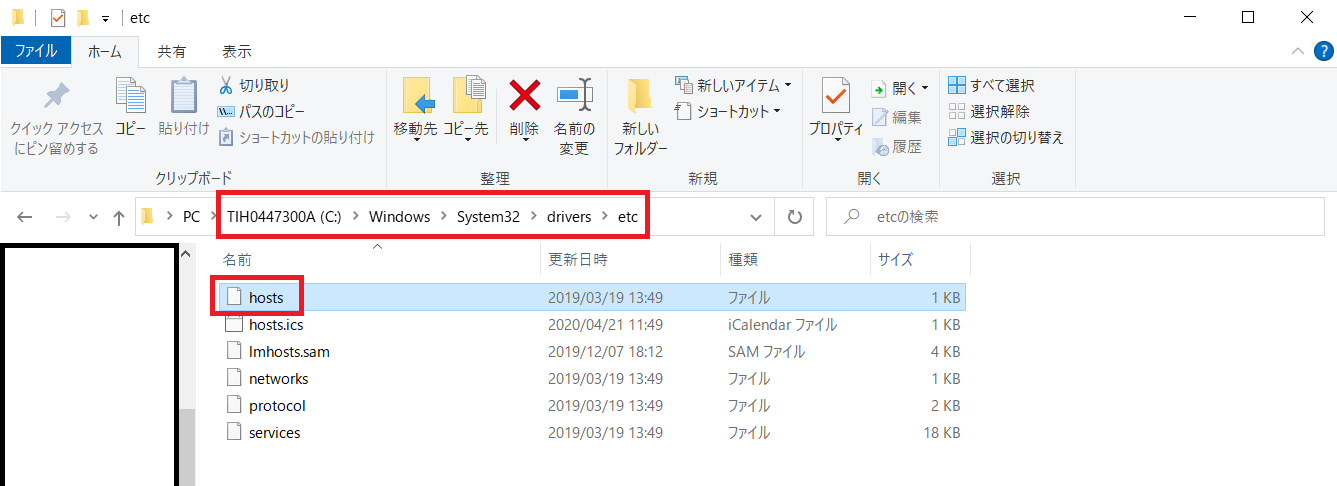1337x486 pixels.
Task: Click Properties checkmark icon in title bar
Action: (x=57, y=17)
